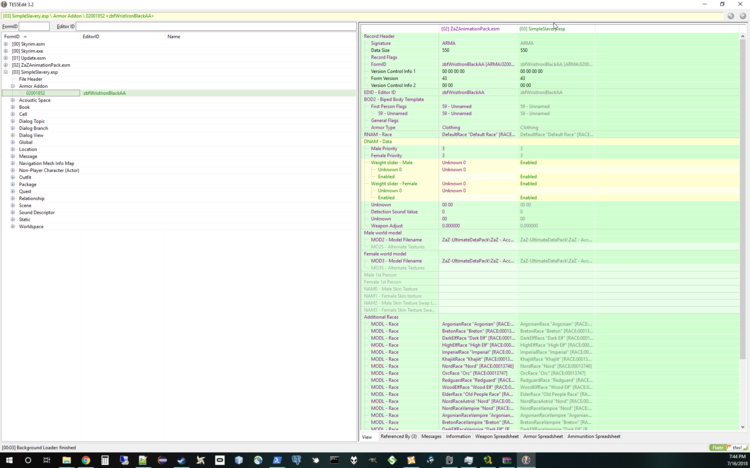Select the Sound Descriptor tree item
750x468 pixels.
click(37, 212)
